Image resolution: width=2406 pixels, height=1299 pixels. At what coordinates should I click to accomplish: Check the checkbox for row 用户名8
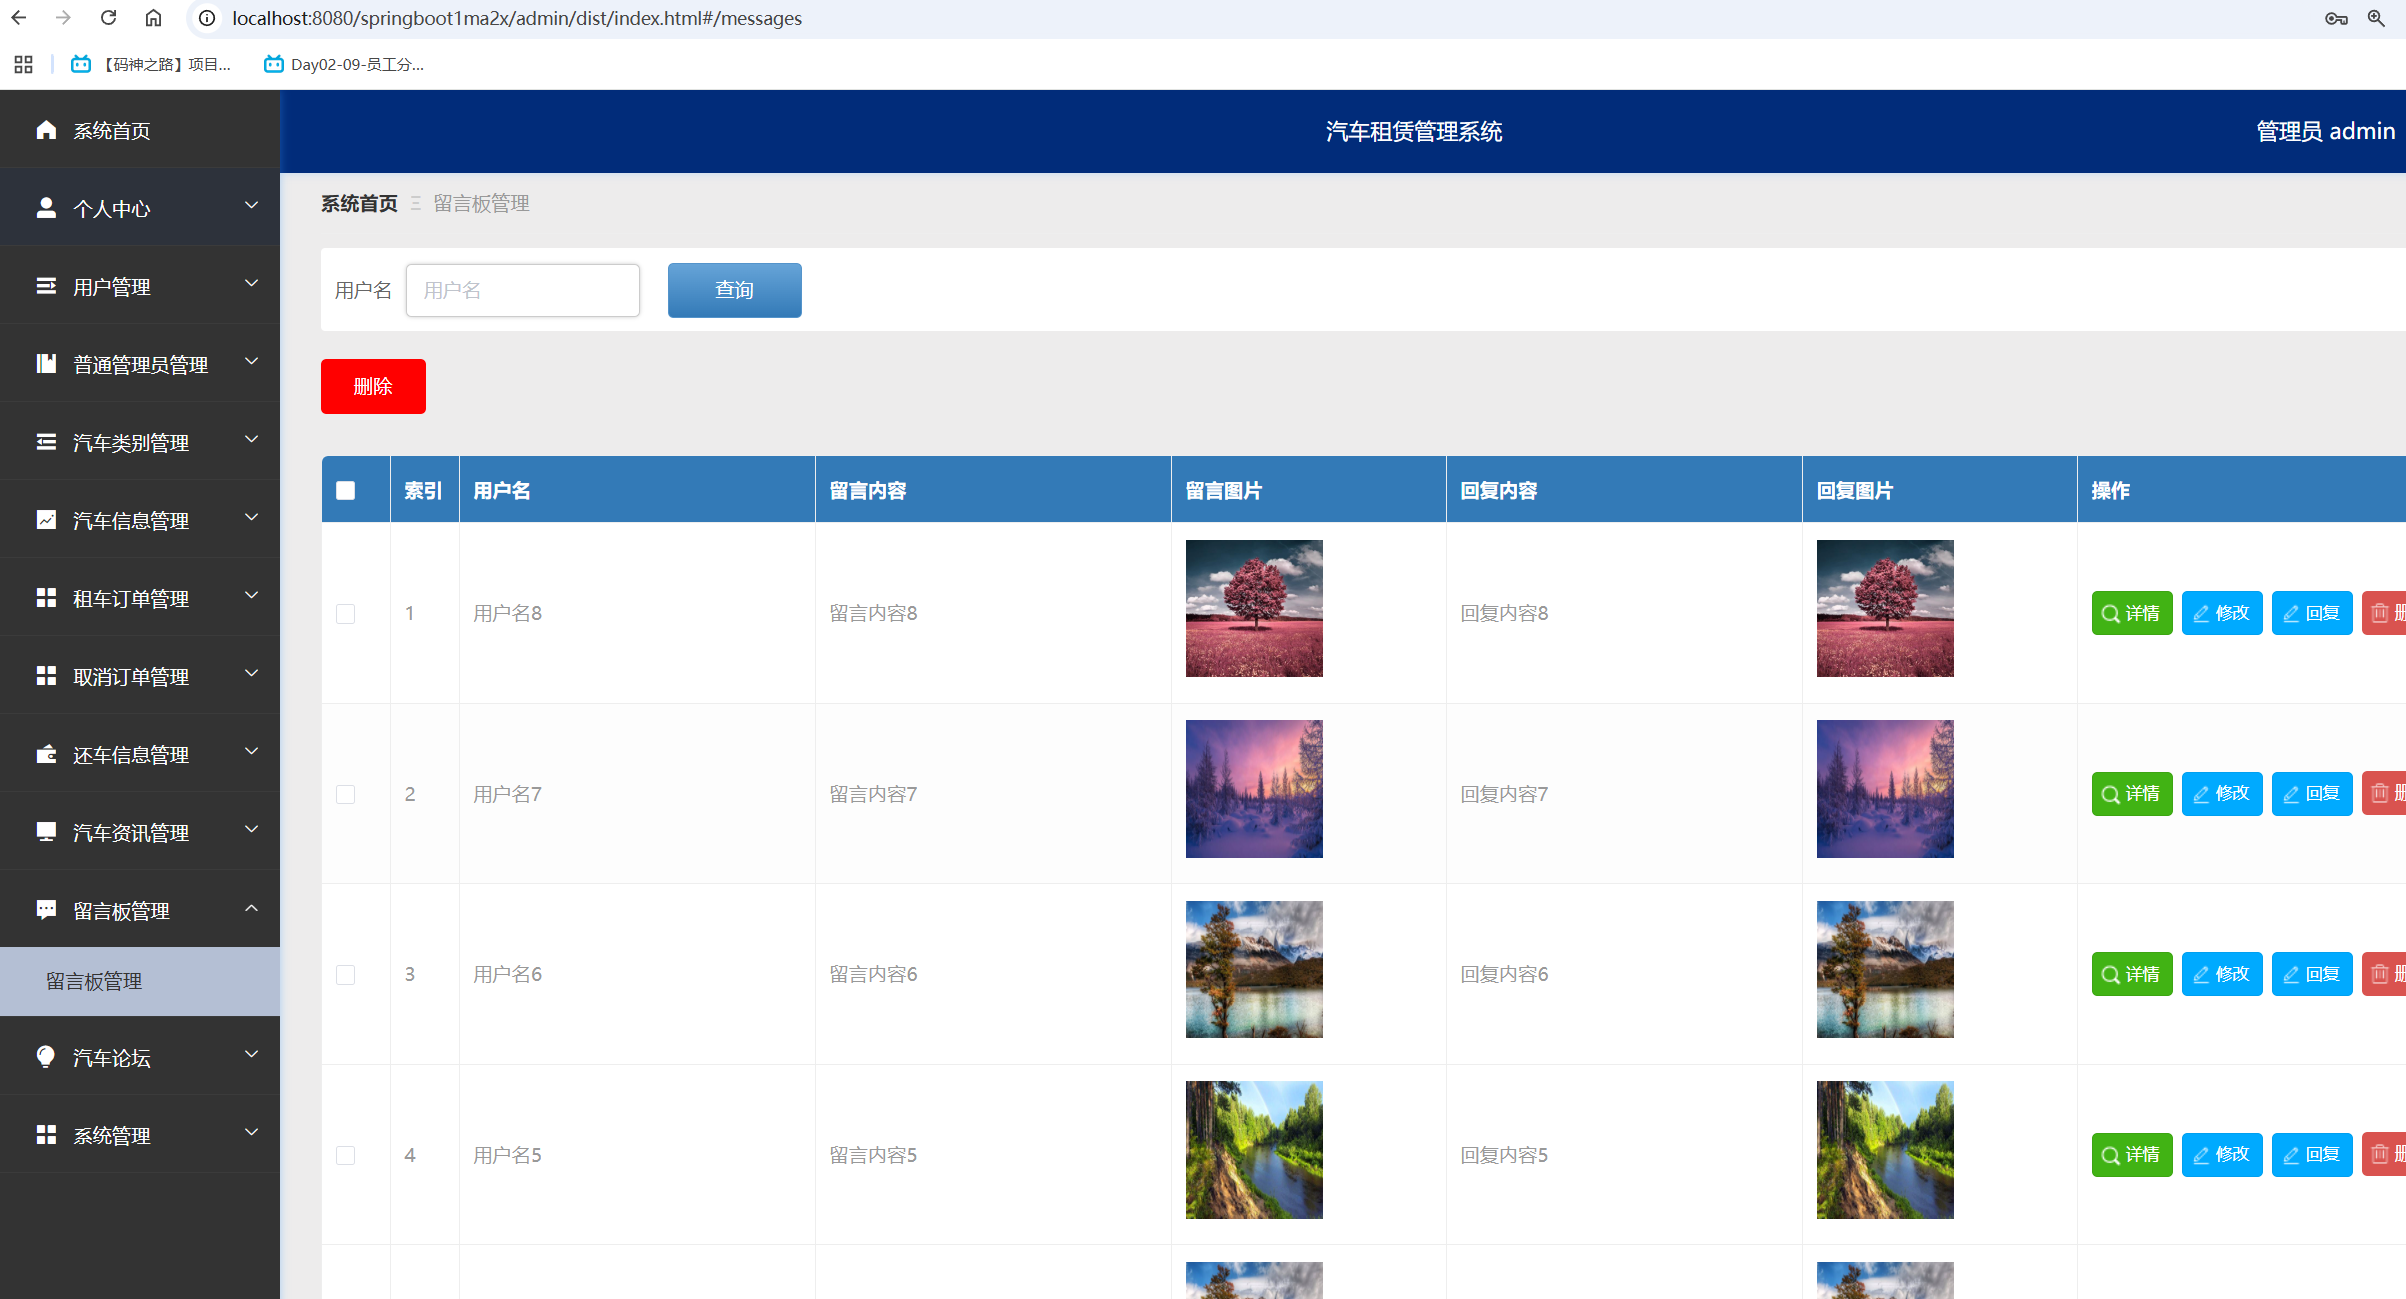[346, 613]
